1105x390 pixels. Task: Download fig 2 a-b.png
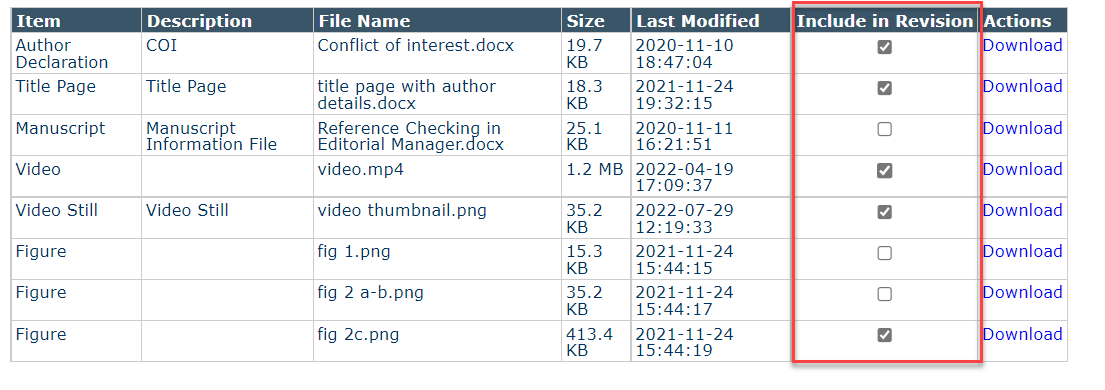pyautogui.click(x=1023, y=292)
